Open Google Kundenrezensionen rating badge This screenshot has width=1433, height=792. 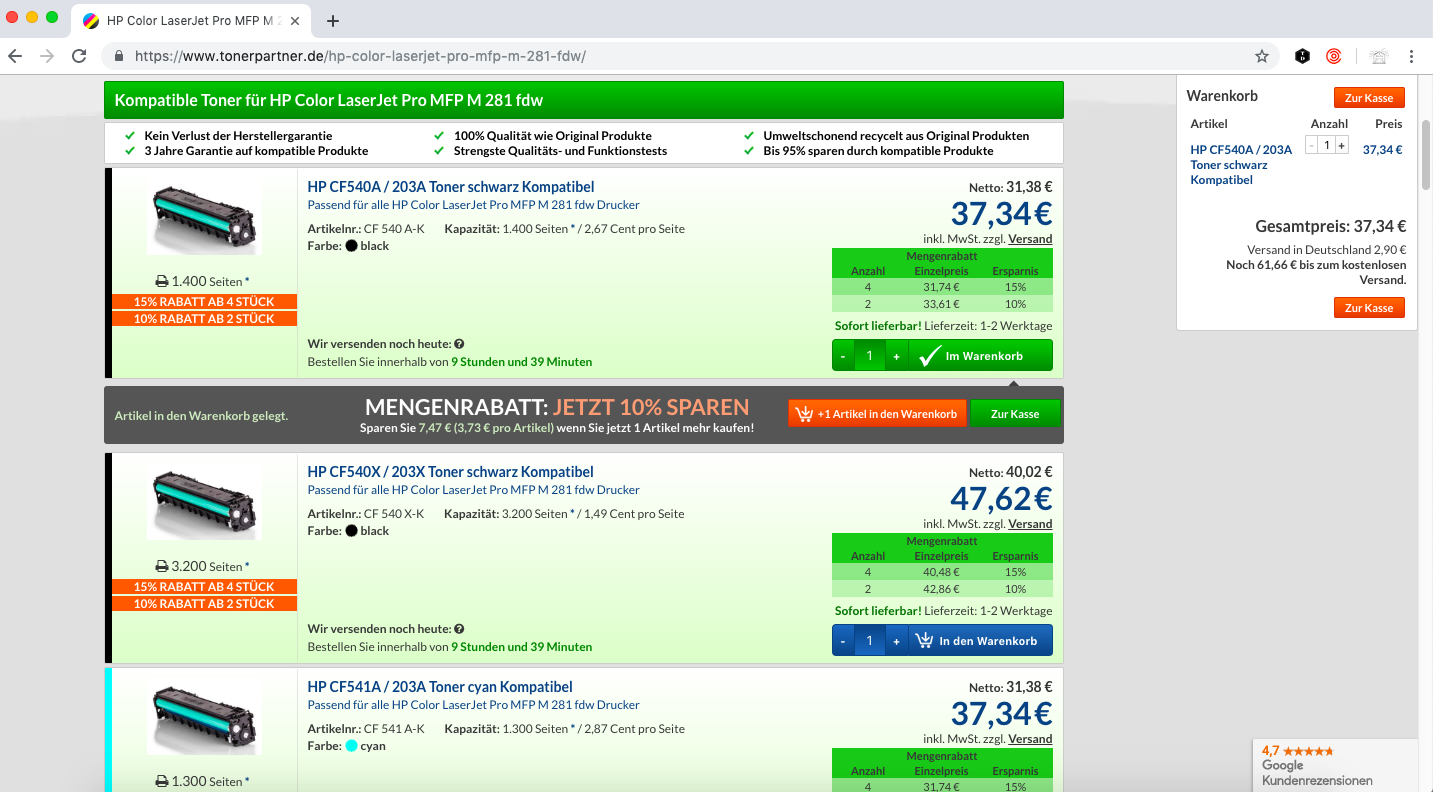[x=1335, y=765]
